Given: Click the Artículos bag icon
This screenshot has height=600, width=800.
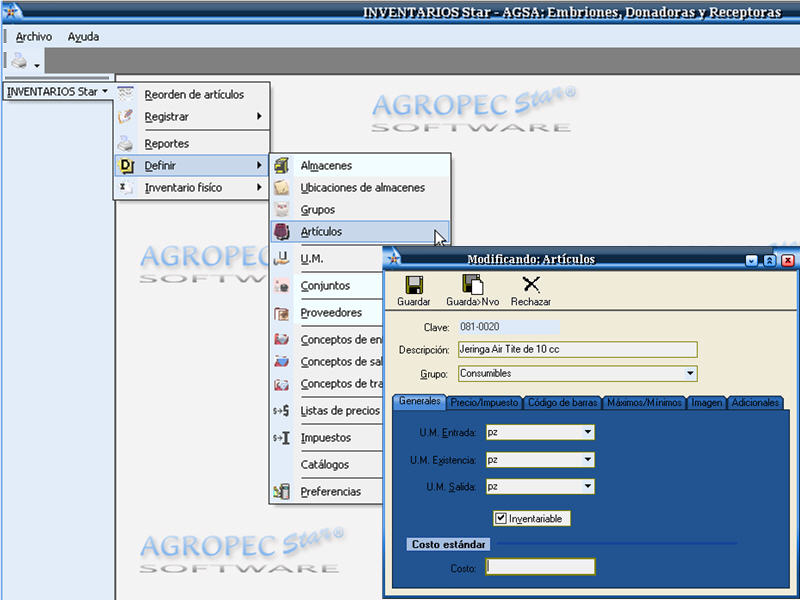Looking at the screenshot, I should point(282,231).
